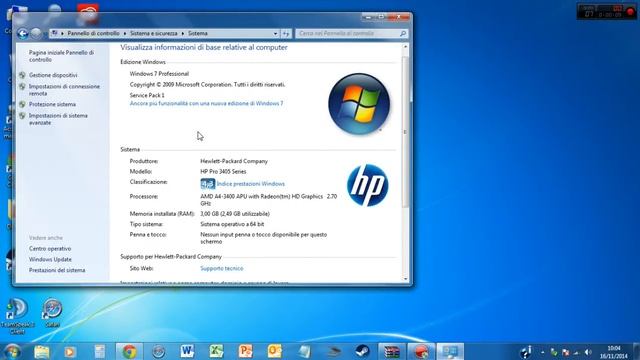Follow the Supporto tecnico link
Image resolution: width=640 pixels, height=360 pixels.
coord(222,268)
